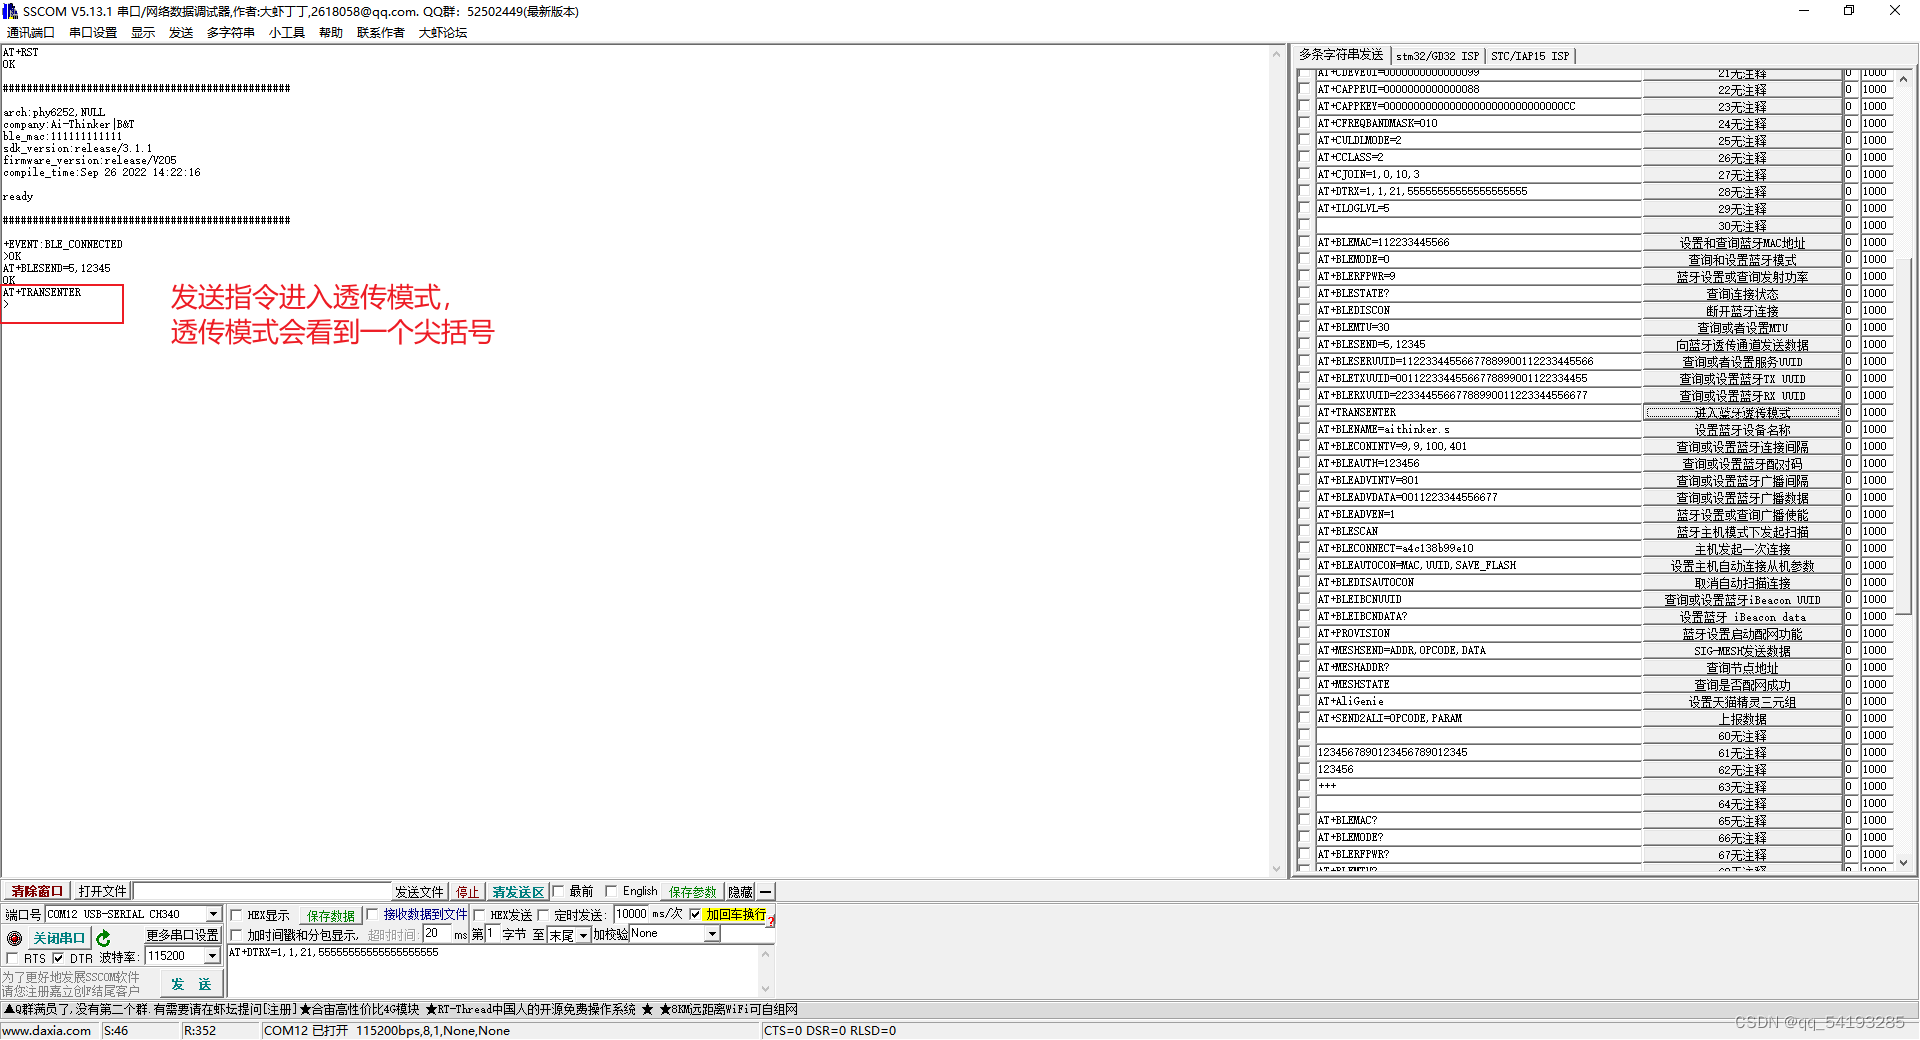Screen dimensions: 1920x1040
Task: Open the 帮助 menu
Action: pyautogui.click(x=331, y=33)
